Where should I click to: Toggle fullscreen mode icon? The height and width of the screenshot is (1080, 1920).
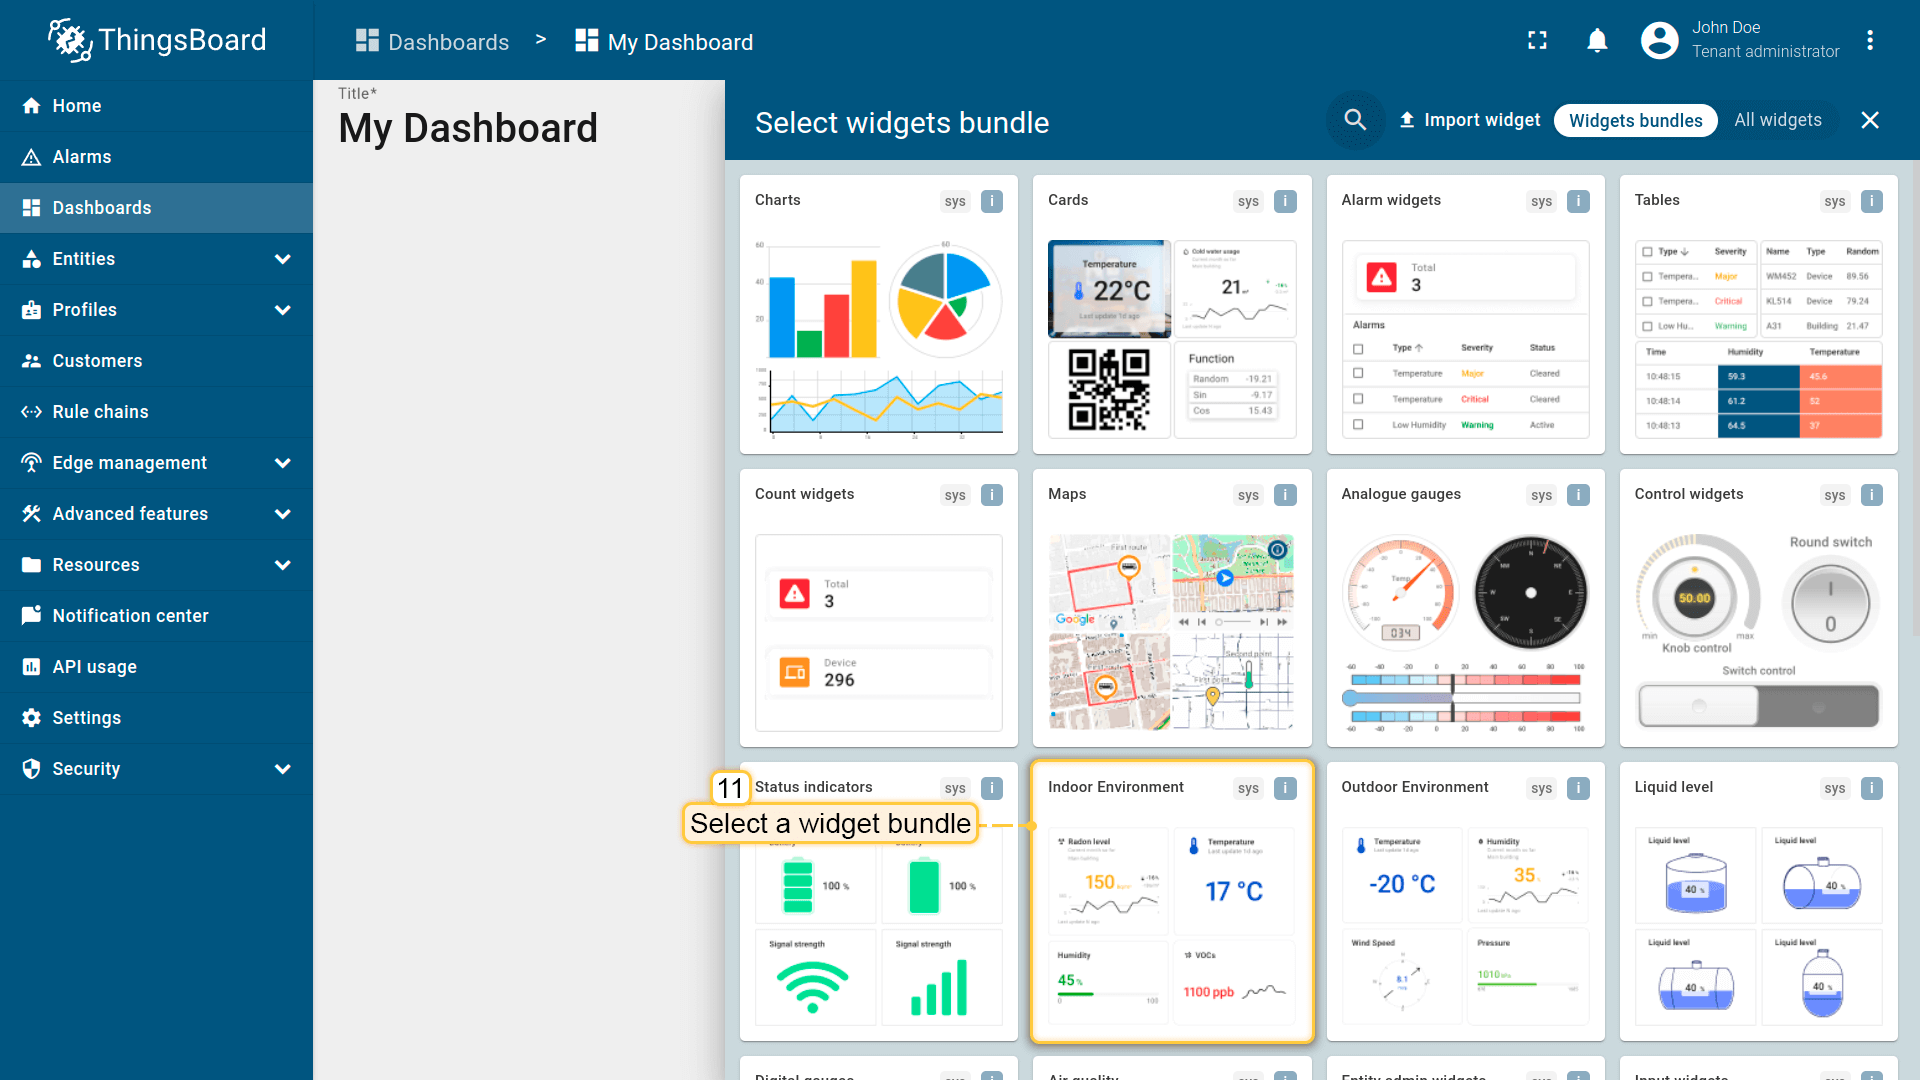pos(1537,40)
